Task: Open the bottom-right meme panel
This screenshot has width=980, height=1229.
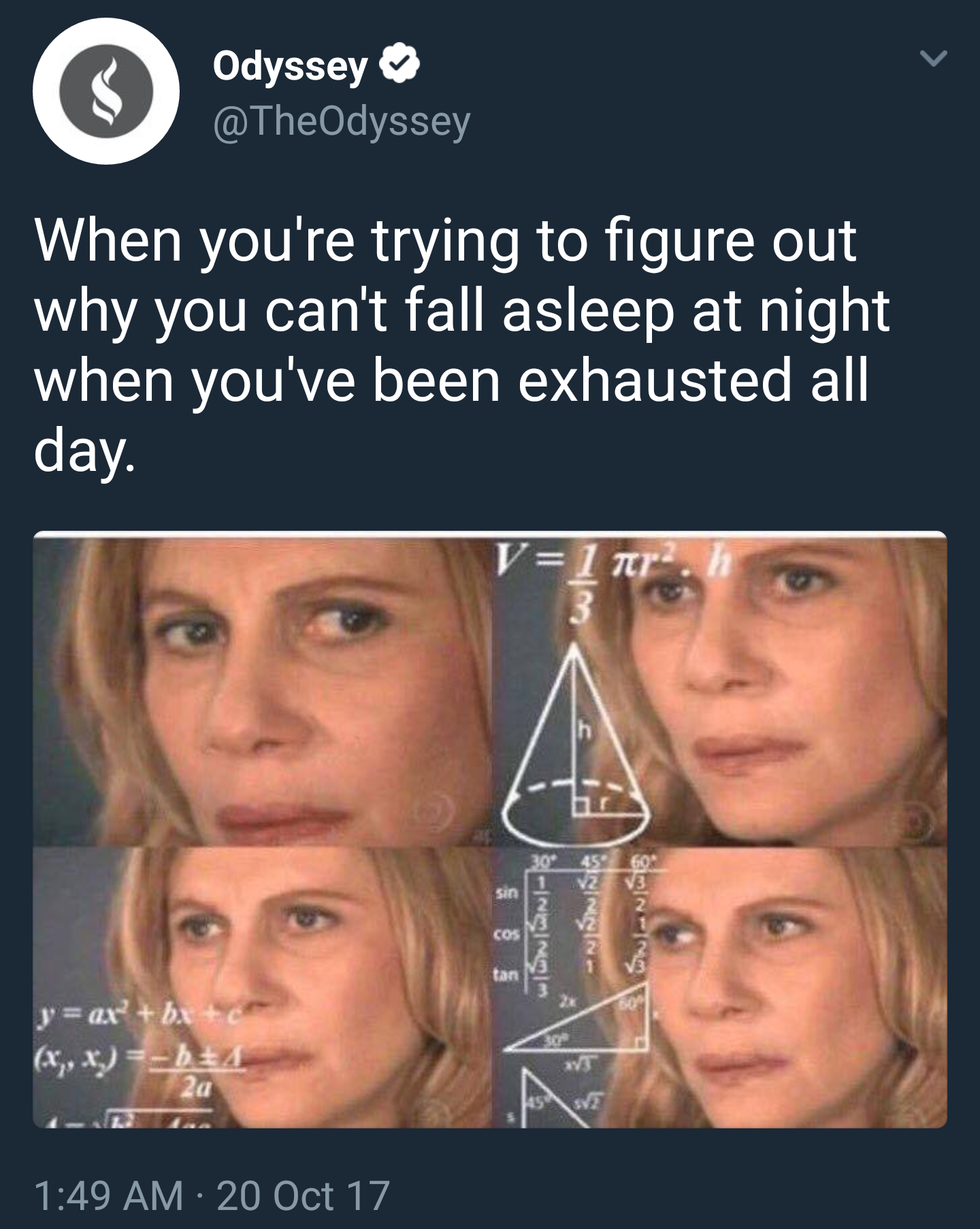Action: pyautogui.click(x=720, y=987)
